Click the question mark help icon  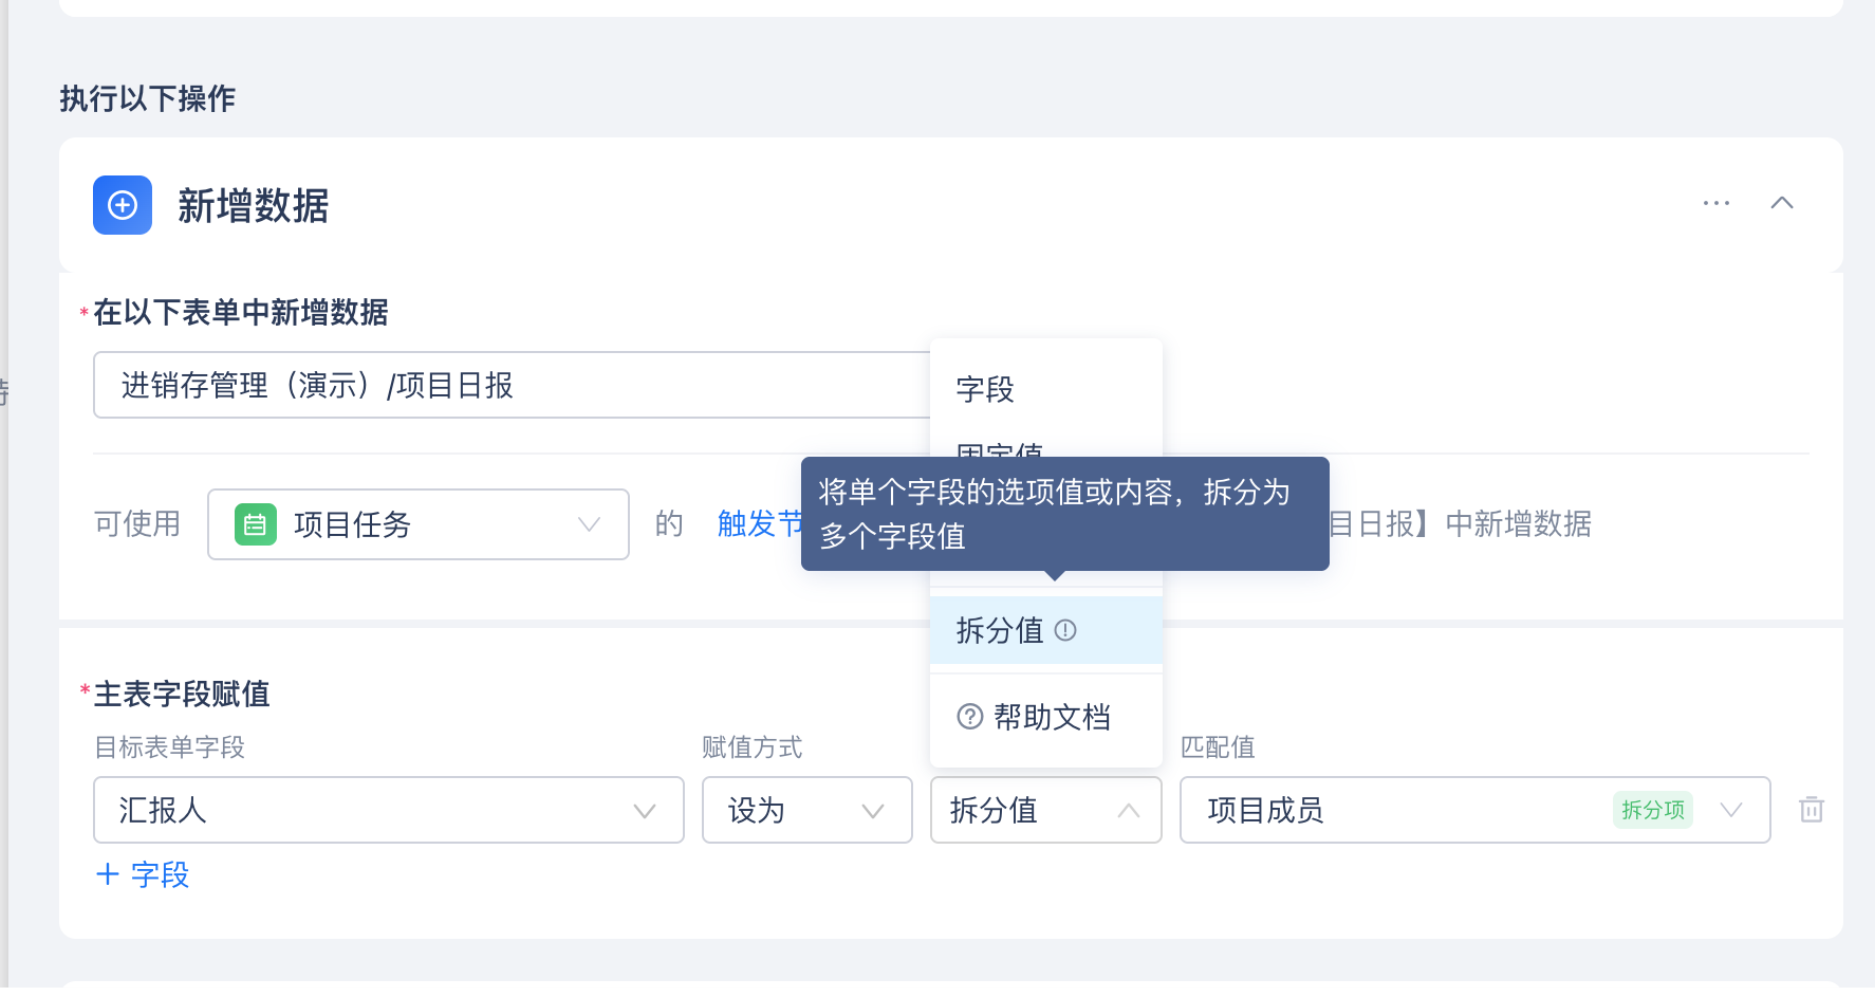(x=970, y=717)
